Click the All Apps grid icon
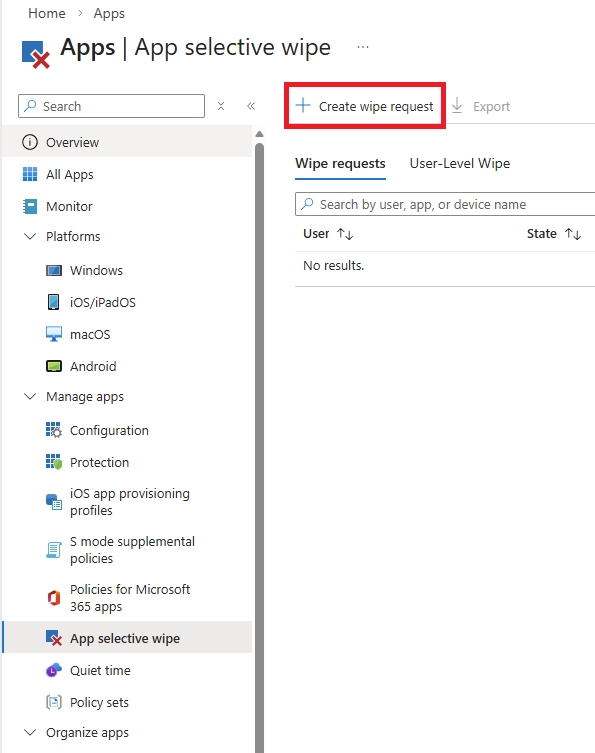 [30, 174]
